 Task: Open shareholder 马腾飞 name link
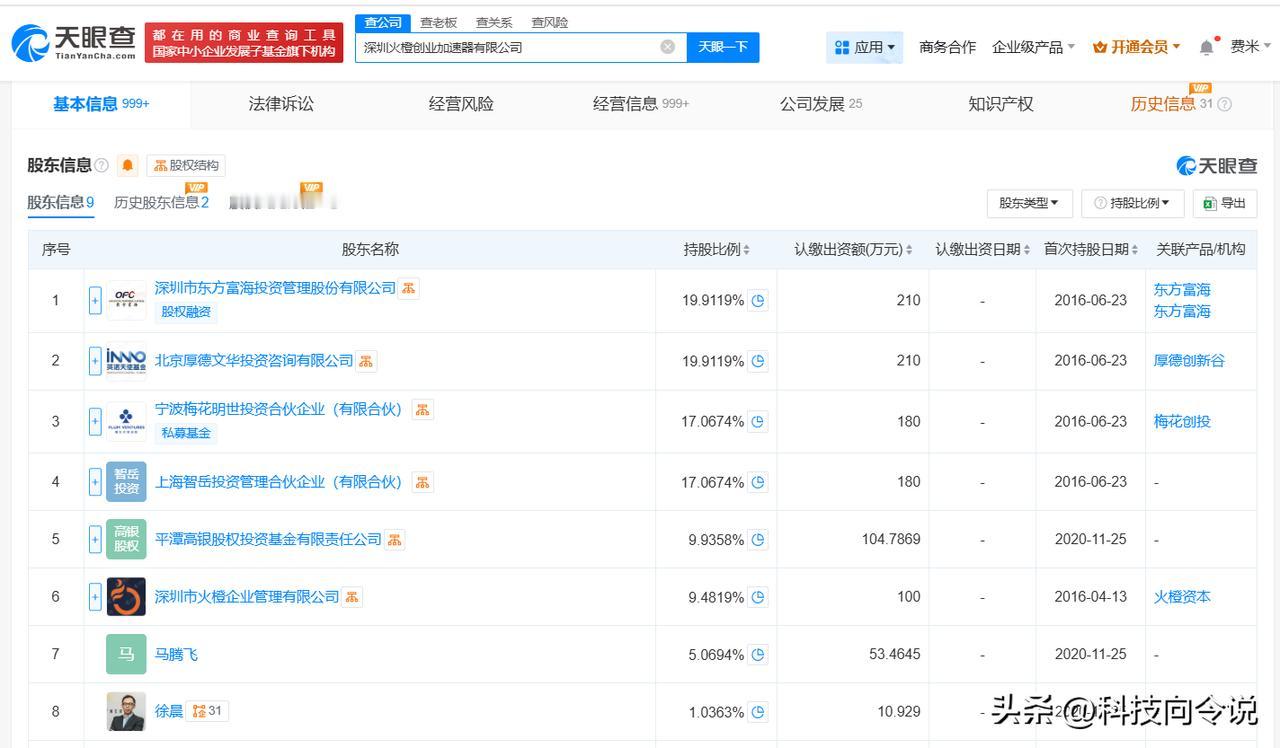(x=176, y=655)
